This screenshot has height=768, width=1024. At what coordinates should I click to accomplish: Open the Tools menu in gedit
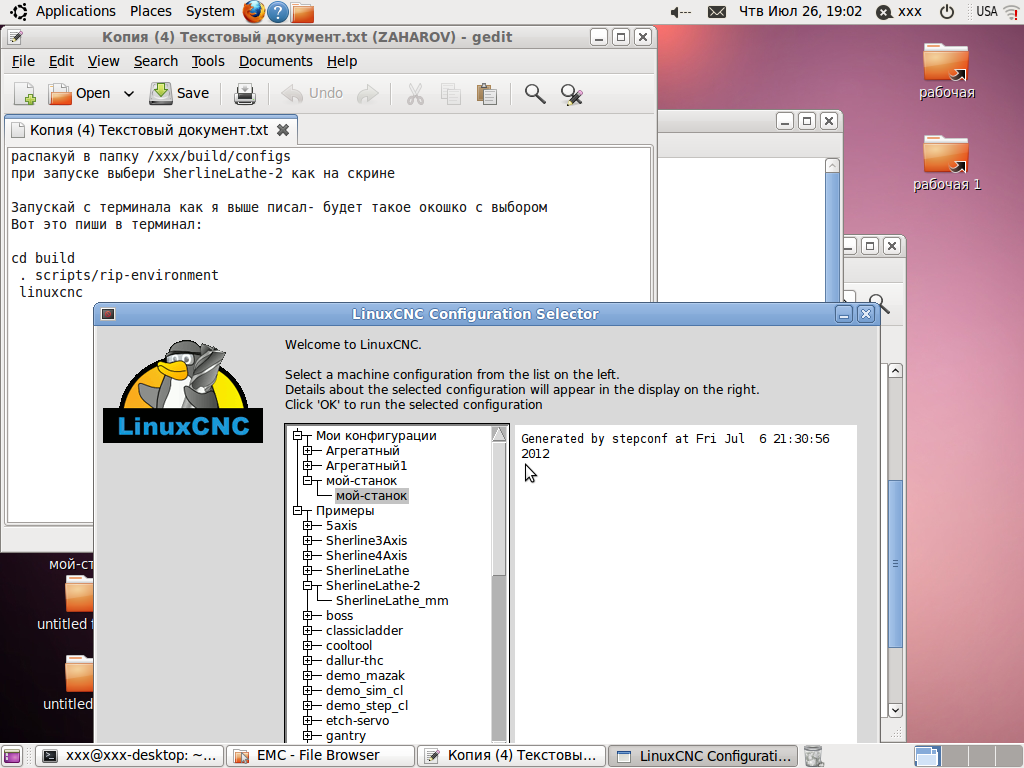click(208, 61)
